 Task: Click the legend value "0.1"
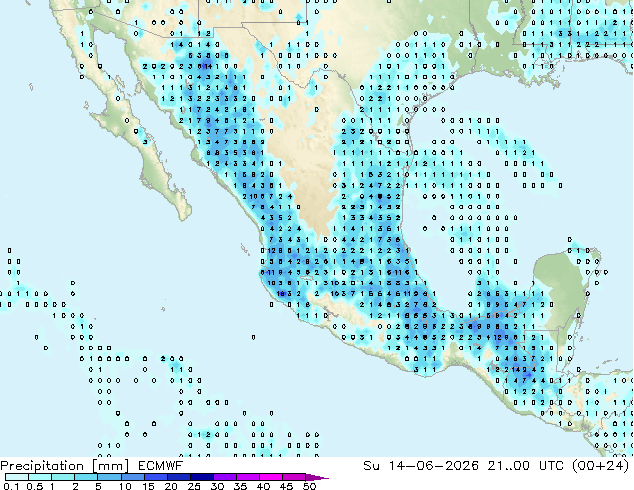(12, 486)
